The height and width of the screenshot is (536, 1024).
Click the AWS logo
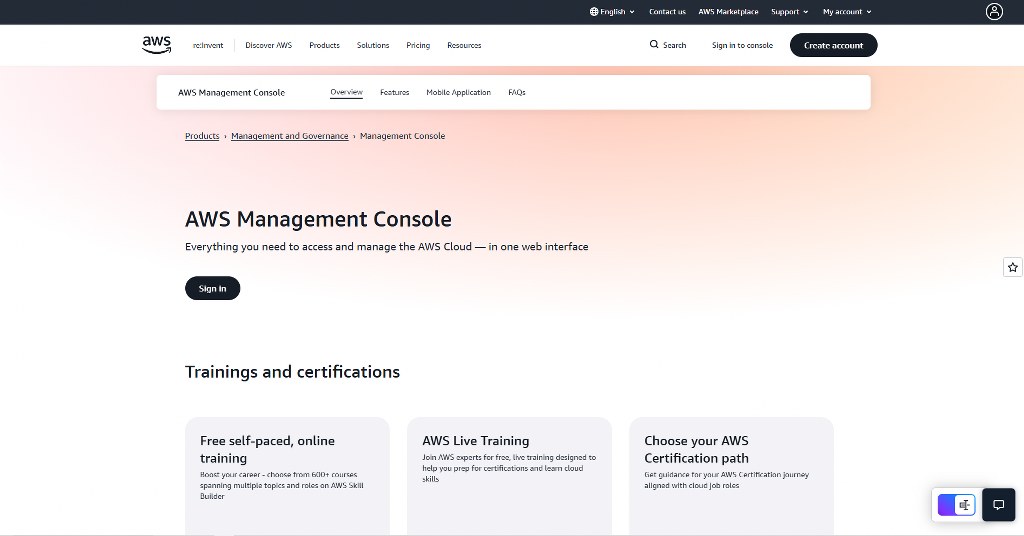click(x=157, y=44)
